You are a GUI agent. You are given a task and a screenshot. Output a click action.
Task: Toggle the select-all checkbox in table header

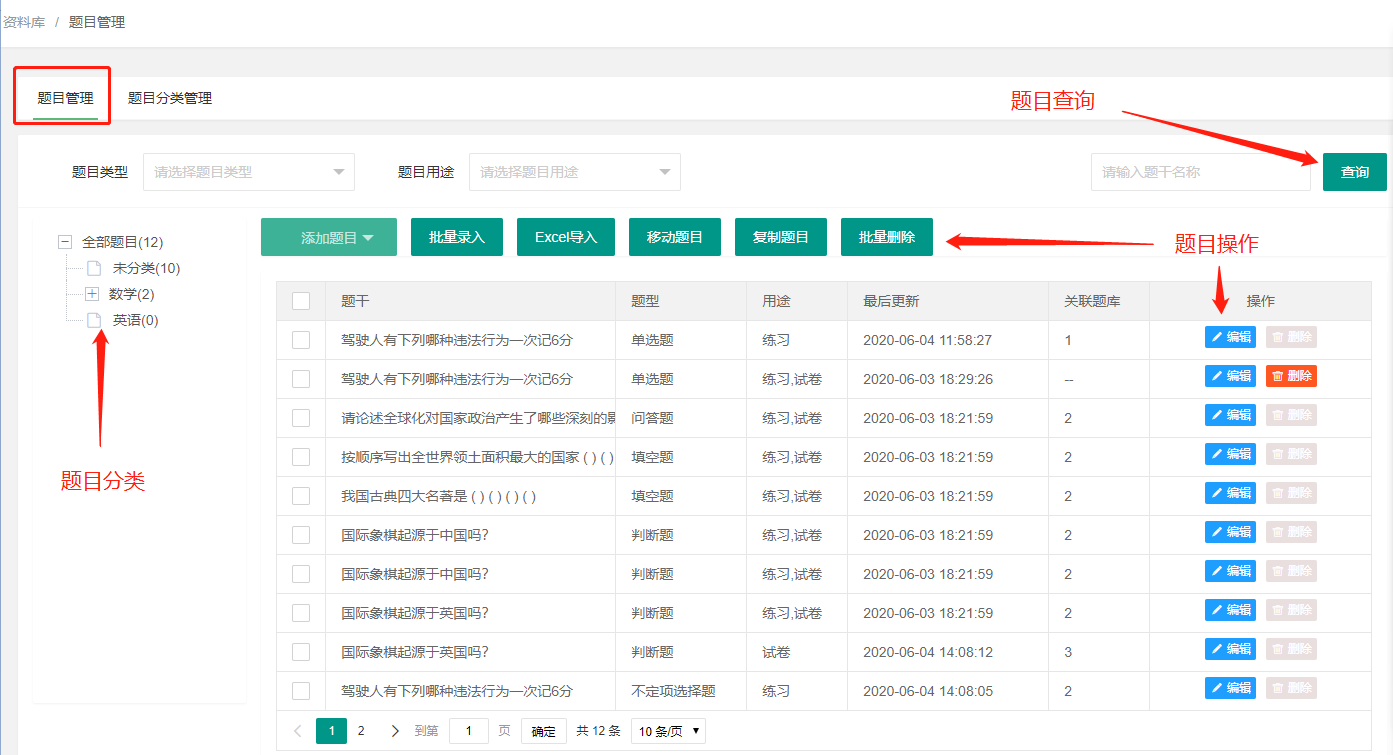pyautogui.click(x=301, y=301)
